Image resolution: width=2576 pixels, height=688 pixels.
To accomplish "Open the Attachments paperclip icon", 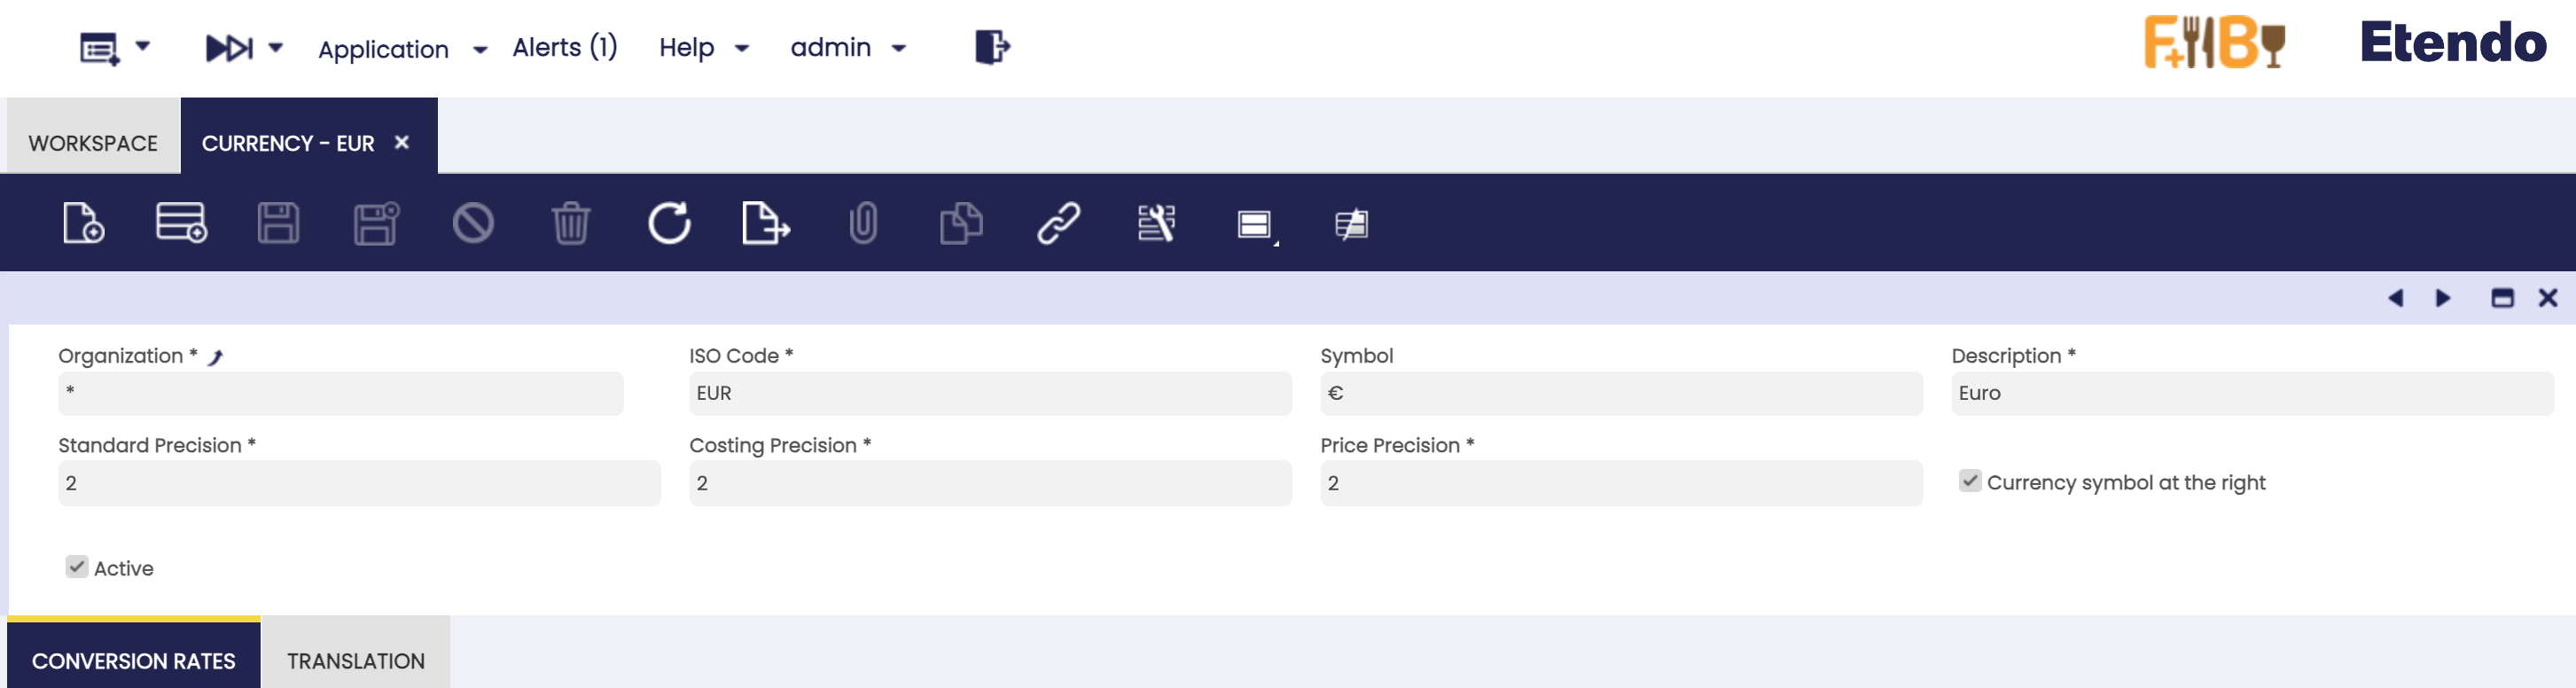I will [863, 223].
